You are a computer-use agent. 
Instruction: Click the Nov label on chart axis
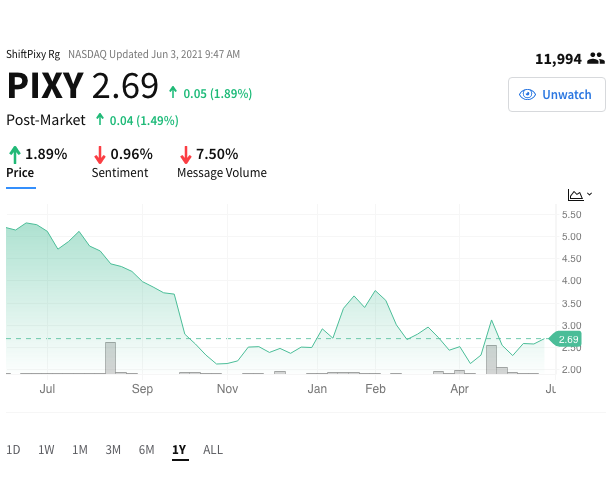click(227, 389)
